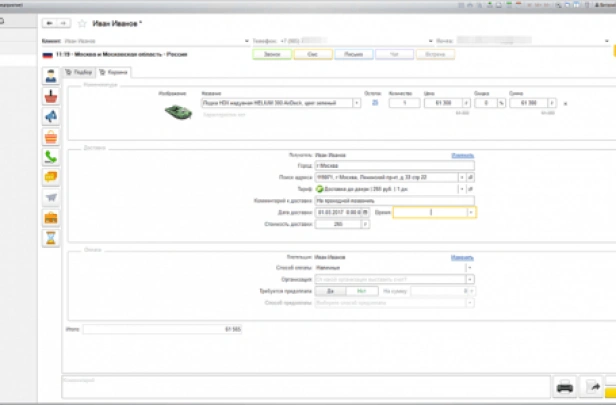Click the printer icon at bottom right

tap(565, 387)
